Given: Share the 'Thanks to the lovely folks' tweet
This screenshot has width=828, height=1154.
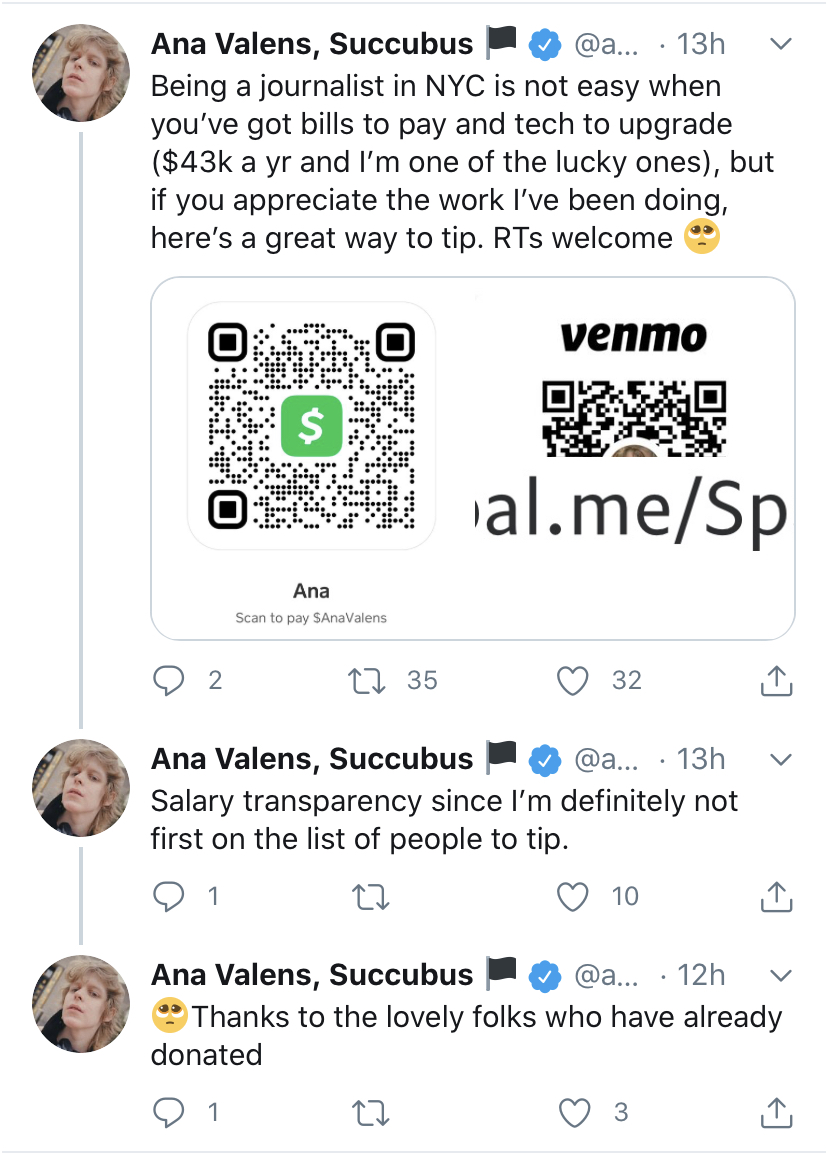Looking at the screenshot, I should 776,1112.
